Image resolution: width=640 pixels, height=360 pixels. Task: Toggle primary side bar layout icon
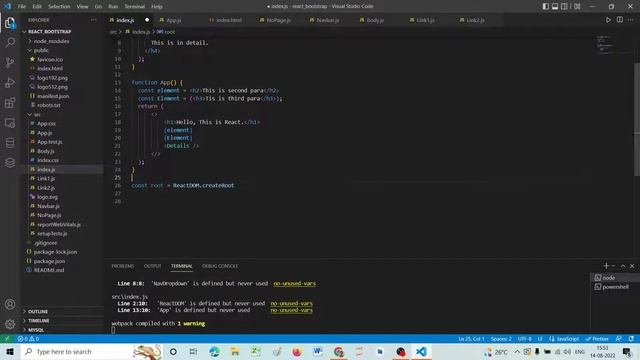click(x=546, y=6)
